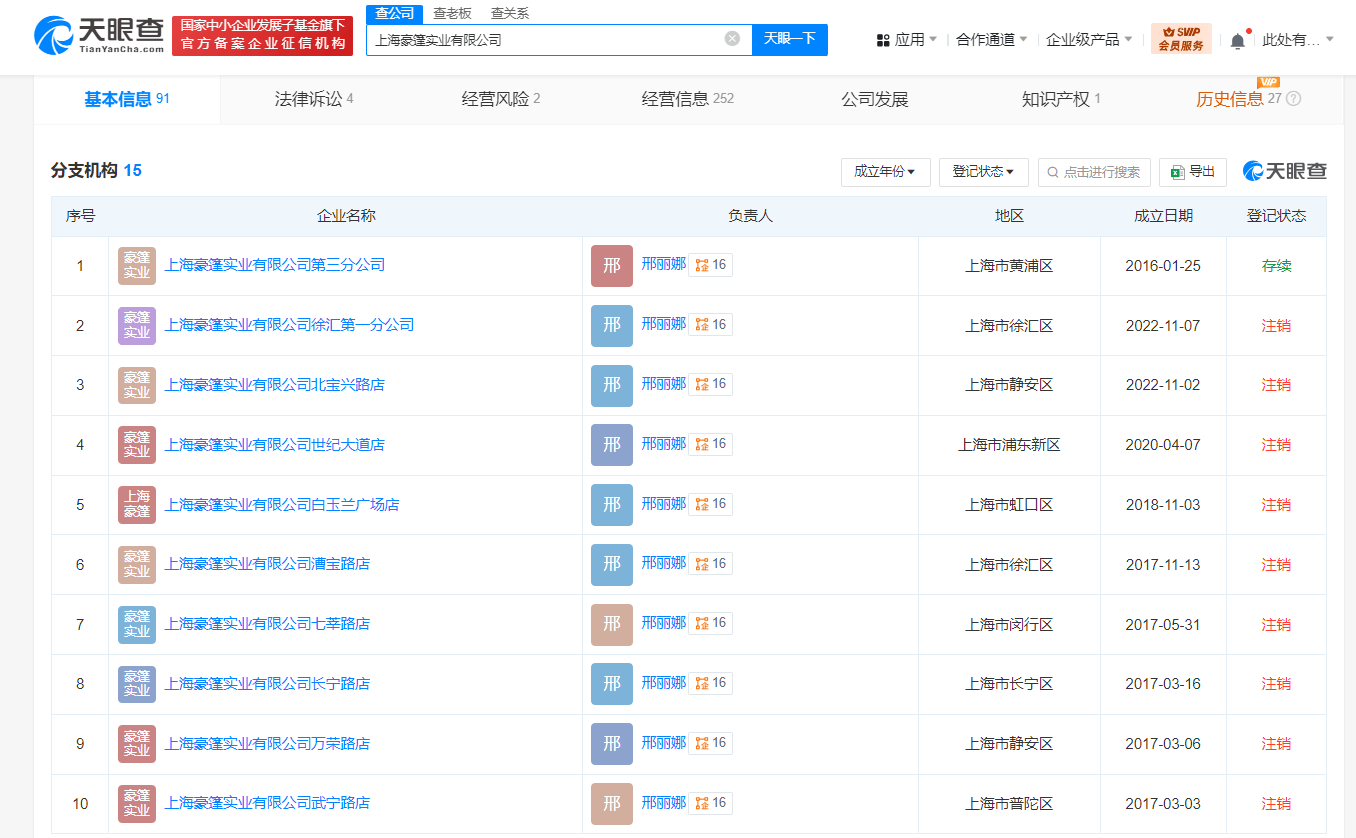1356x838 pixels.
Task: Open link 上海豪篷实业有限公司徐汇第一分公司
Action: pyautogui.click(x=289, y=325)
